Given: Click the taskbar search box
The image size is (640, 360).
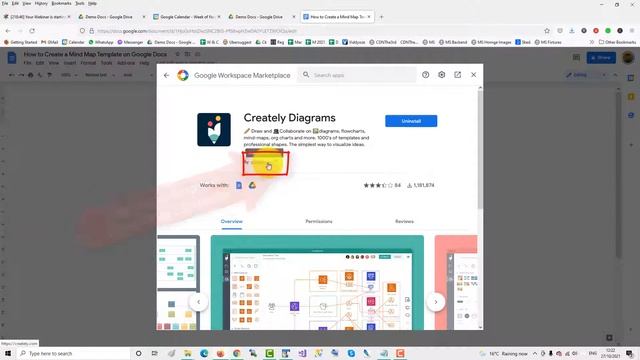Looking at the screenshot, I should [73, 353].
